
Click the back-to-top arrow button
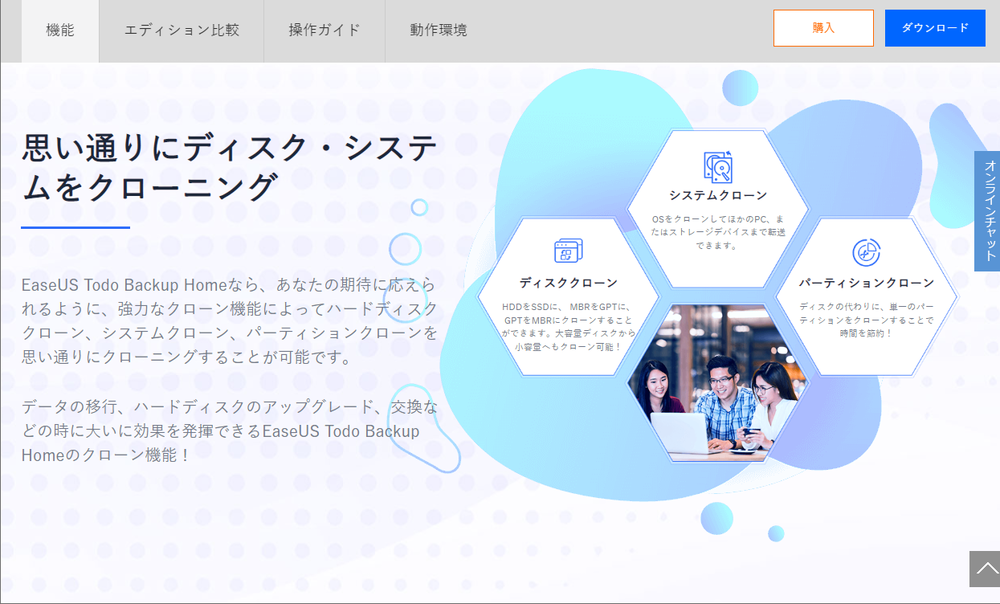click(985, 569)
